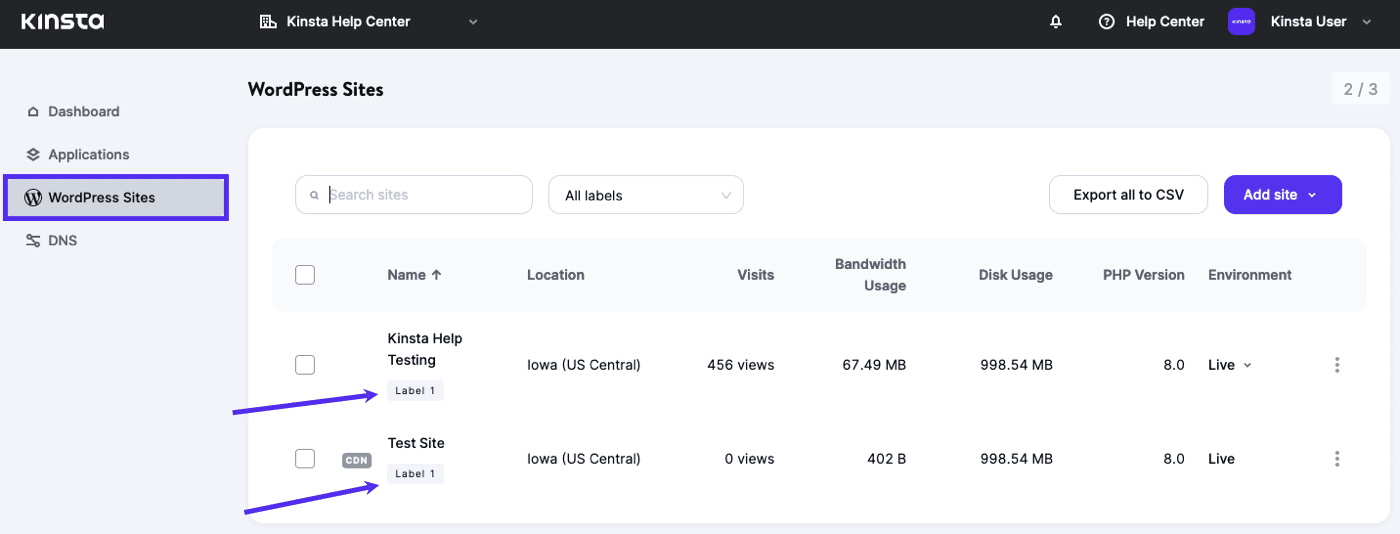Open kebab menu for Kinsta Help Testing
This screenshot has height=534, width=1400.
[1337, 365]
